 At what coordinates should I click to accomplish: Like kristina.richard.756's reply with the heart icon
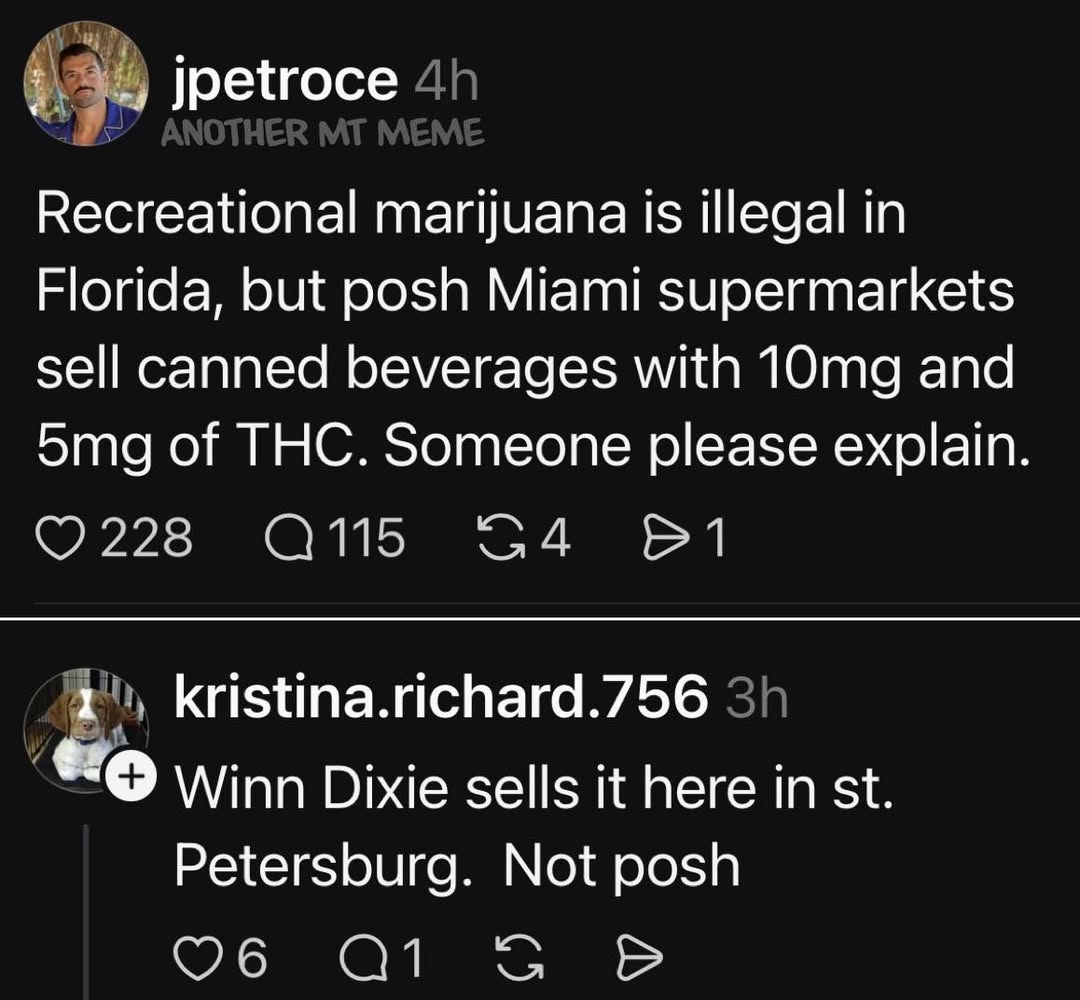197,960
